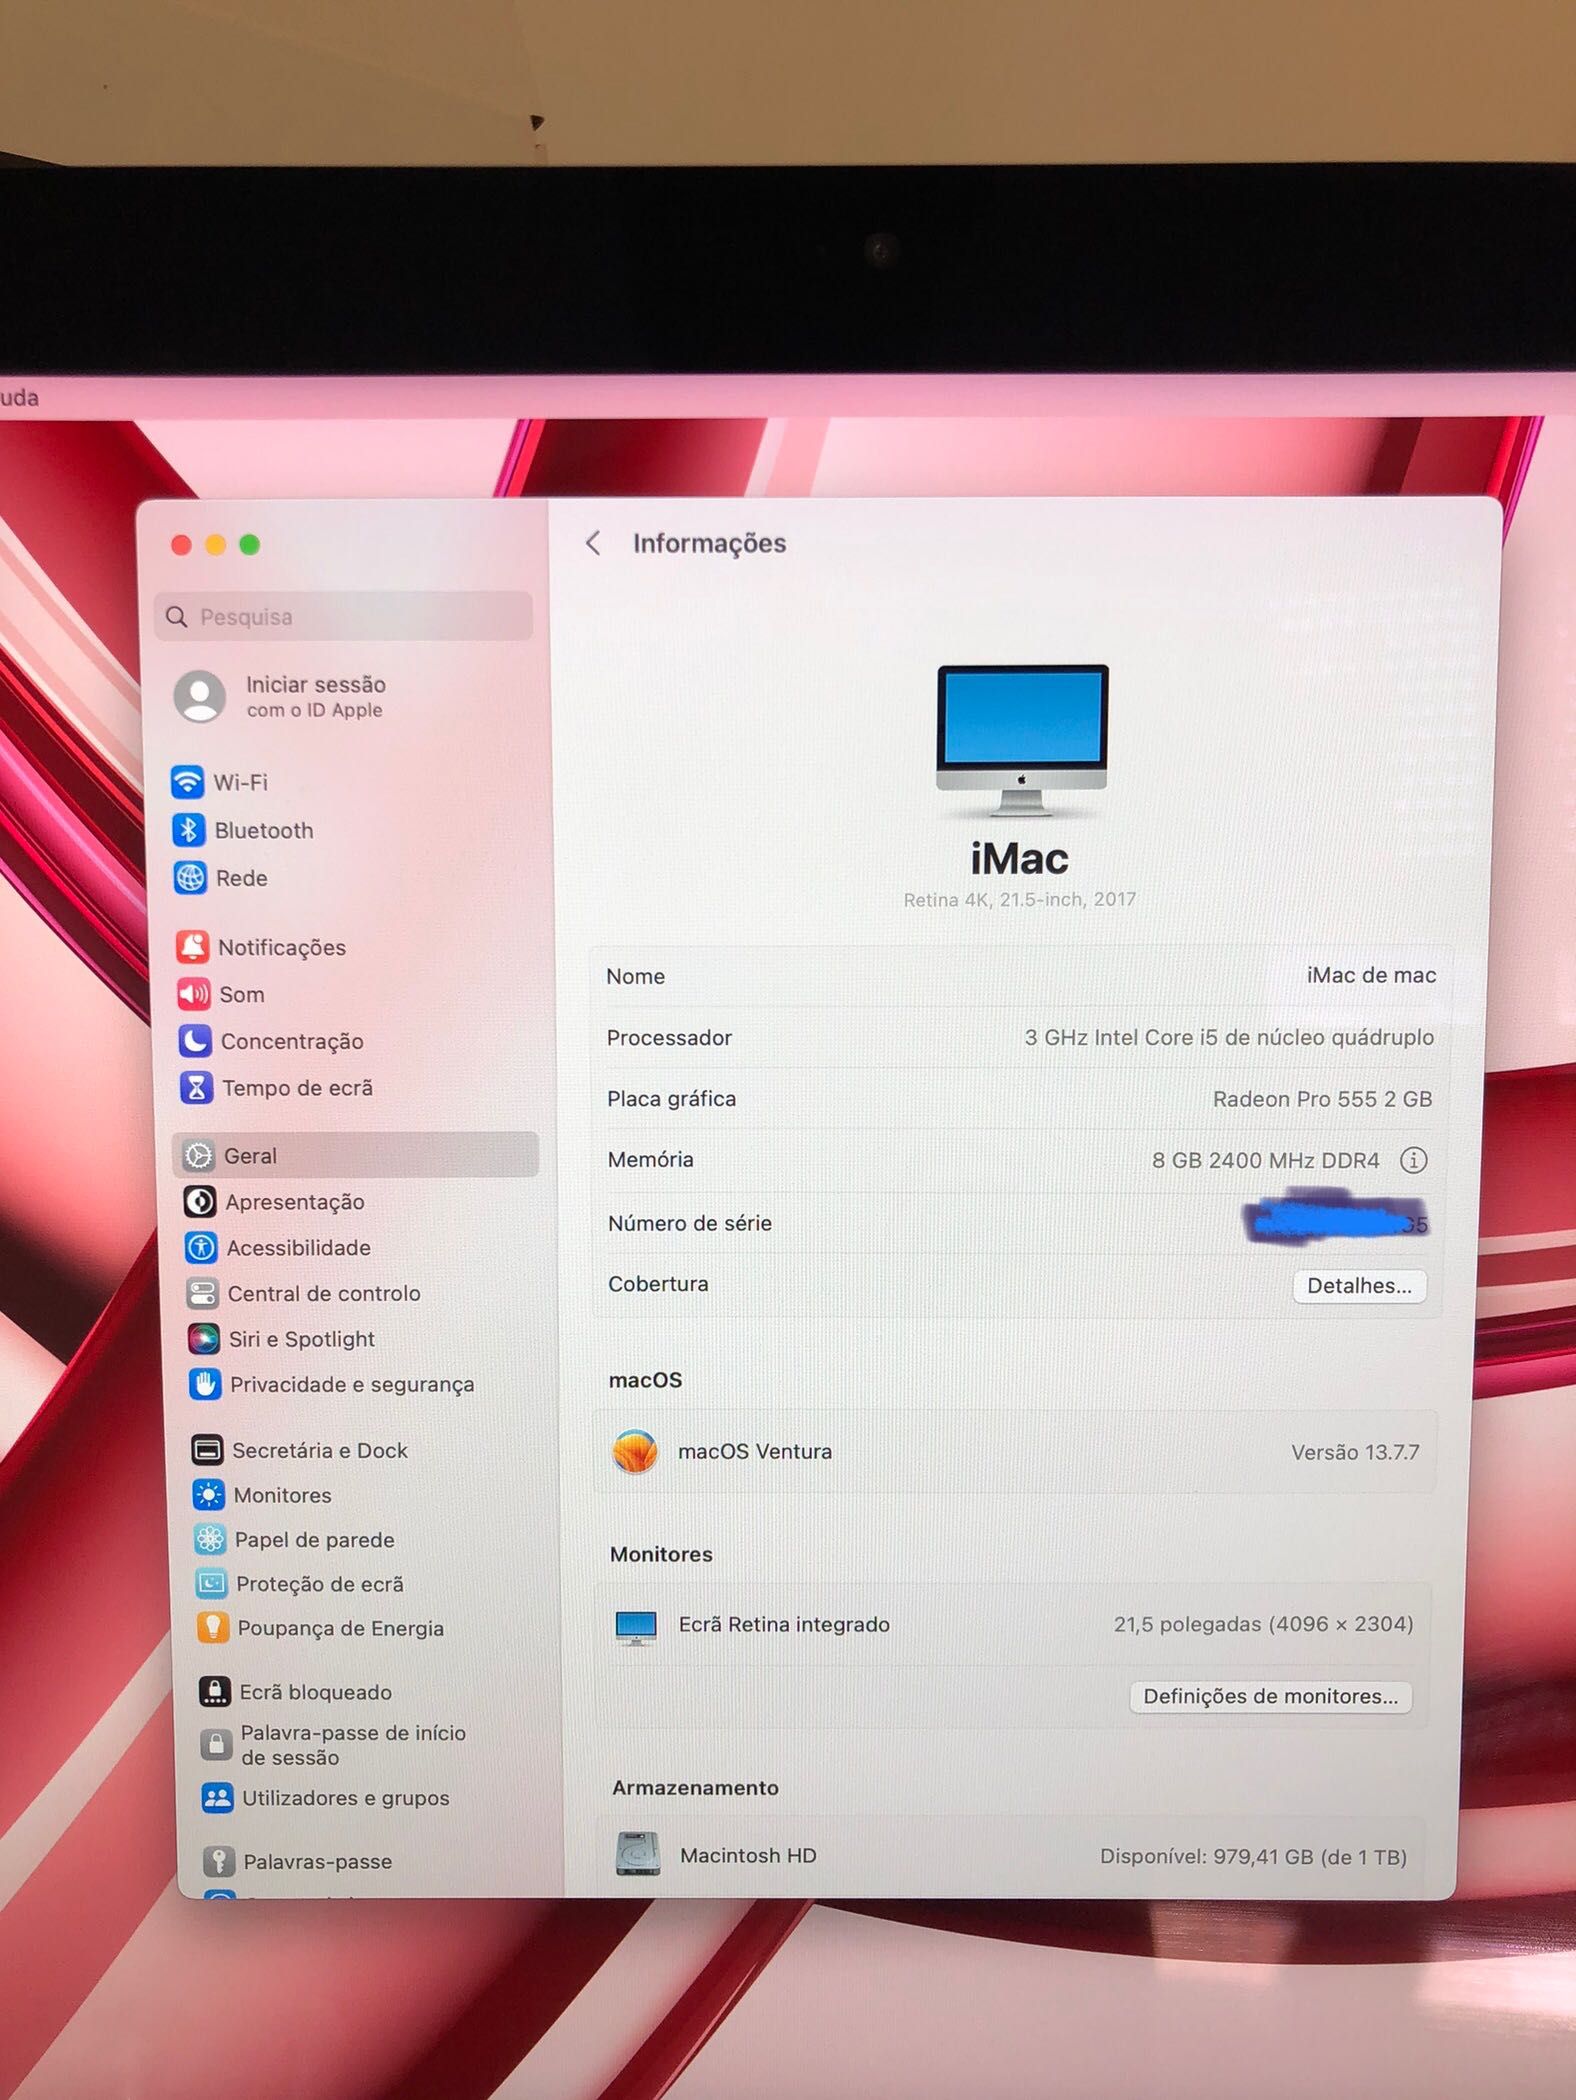
Task: Open Palavras-passe key icon
Action: click(219, 1861)
